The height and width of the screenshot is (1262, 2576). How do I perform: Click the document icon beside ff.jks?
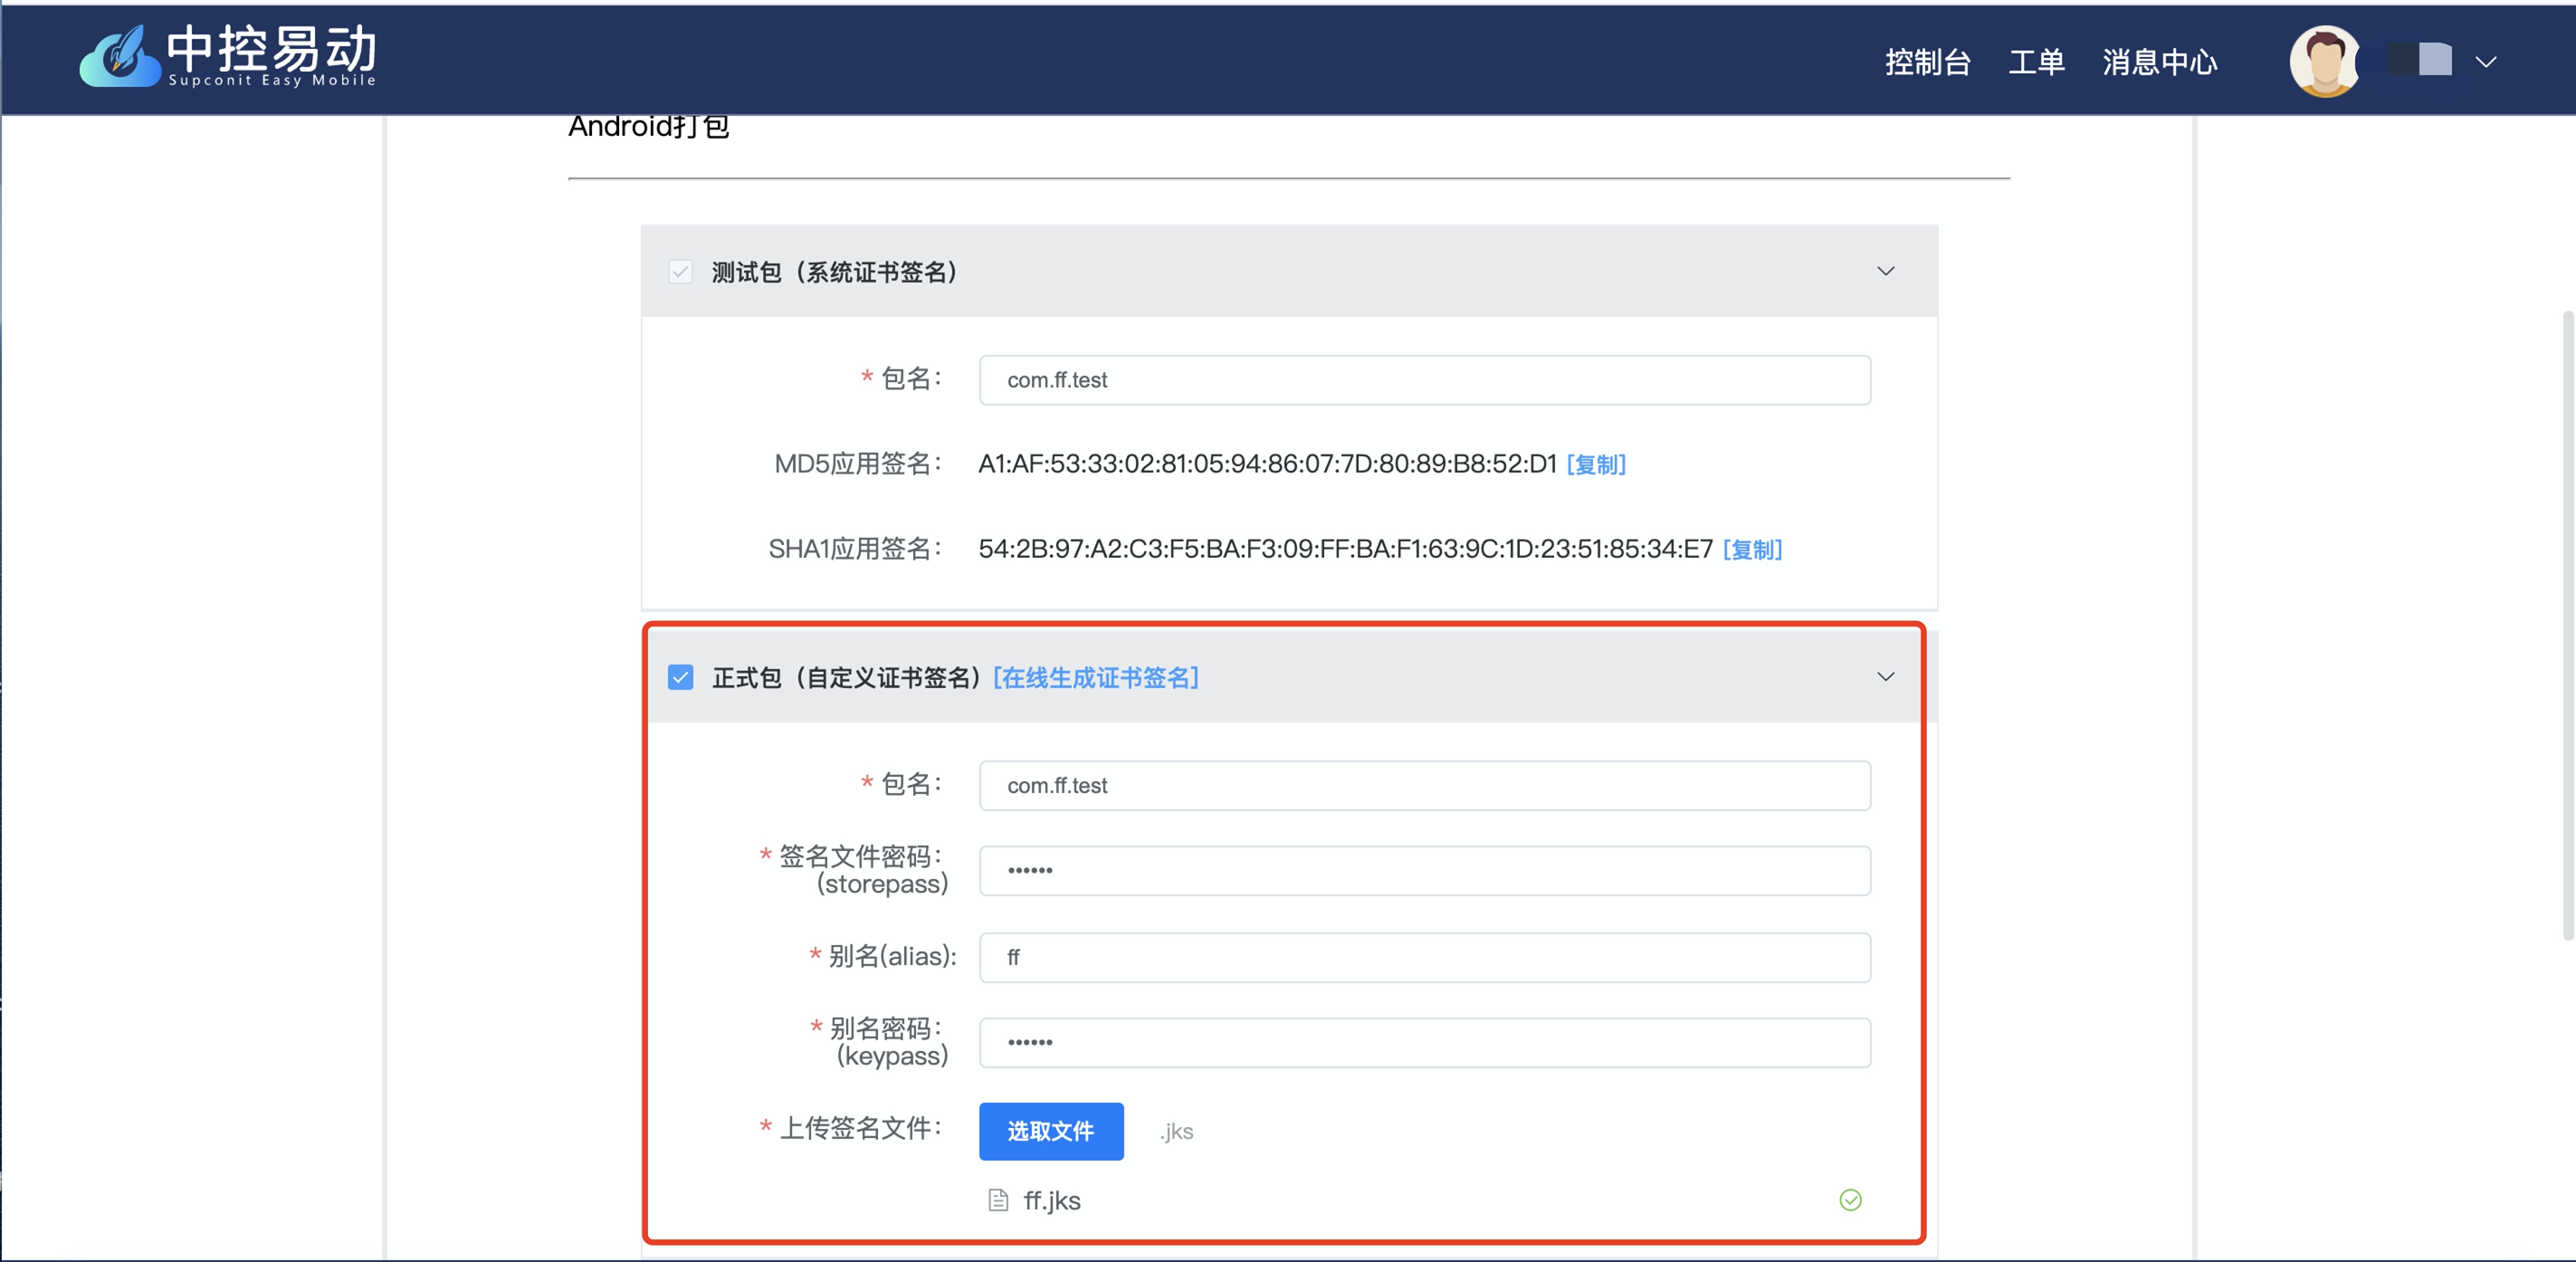pos(997,1200)
